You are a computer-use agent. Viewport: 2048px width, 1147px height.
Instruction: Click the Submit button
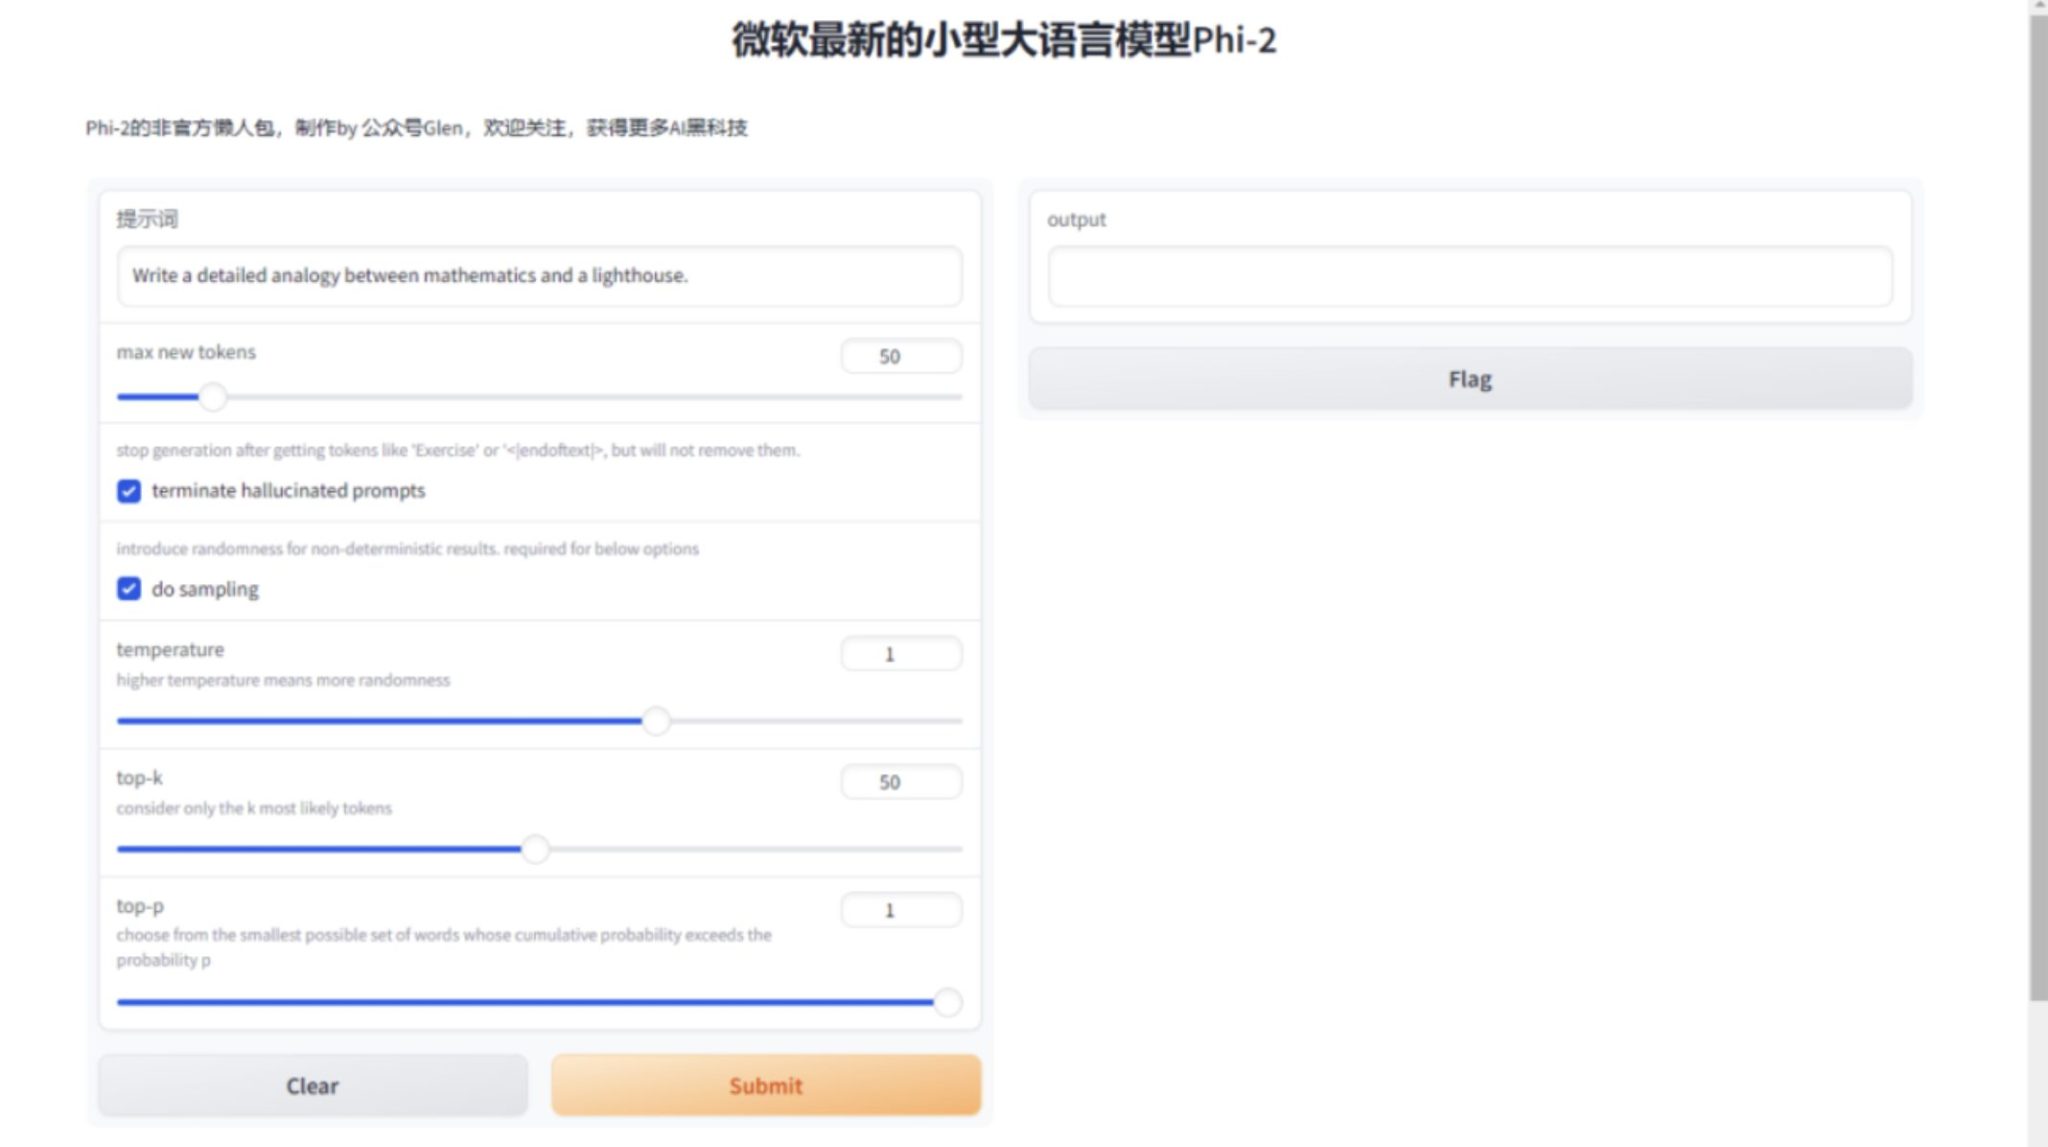click(765, 1085)
